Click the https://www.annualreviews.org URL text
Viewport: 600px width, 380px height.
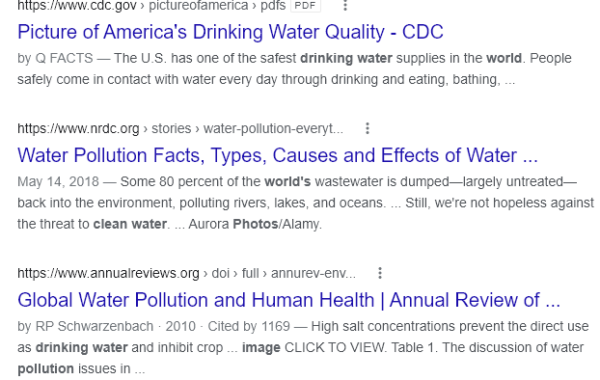coord(108,273)
